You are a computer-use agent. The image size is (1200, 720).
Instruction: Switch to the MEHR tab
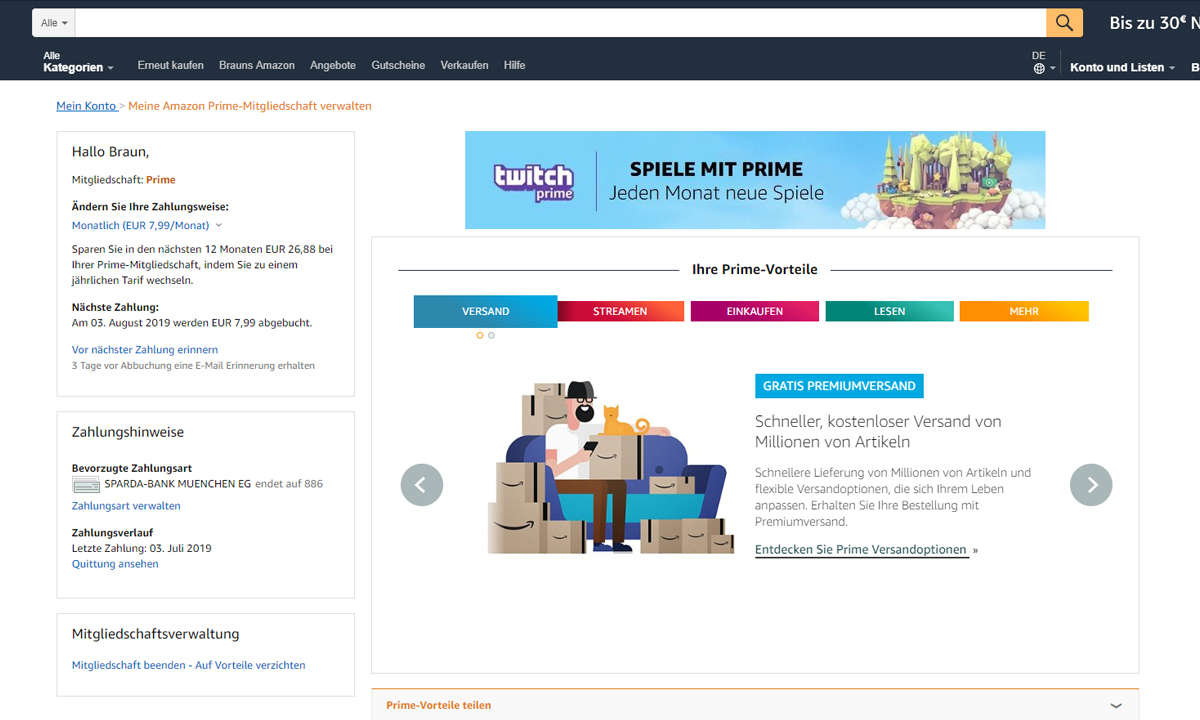point(1024,311)
